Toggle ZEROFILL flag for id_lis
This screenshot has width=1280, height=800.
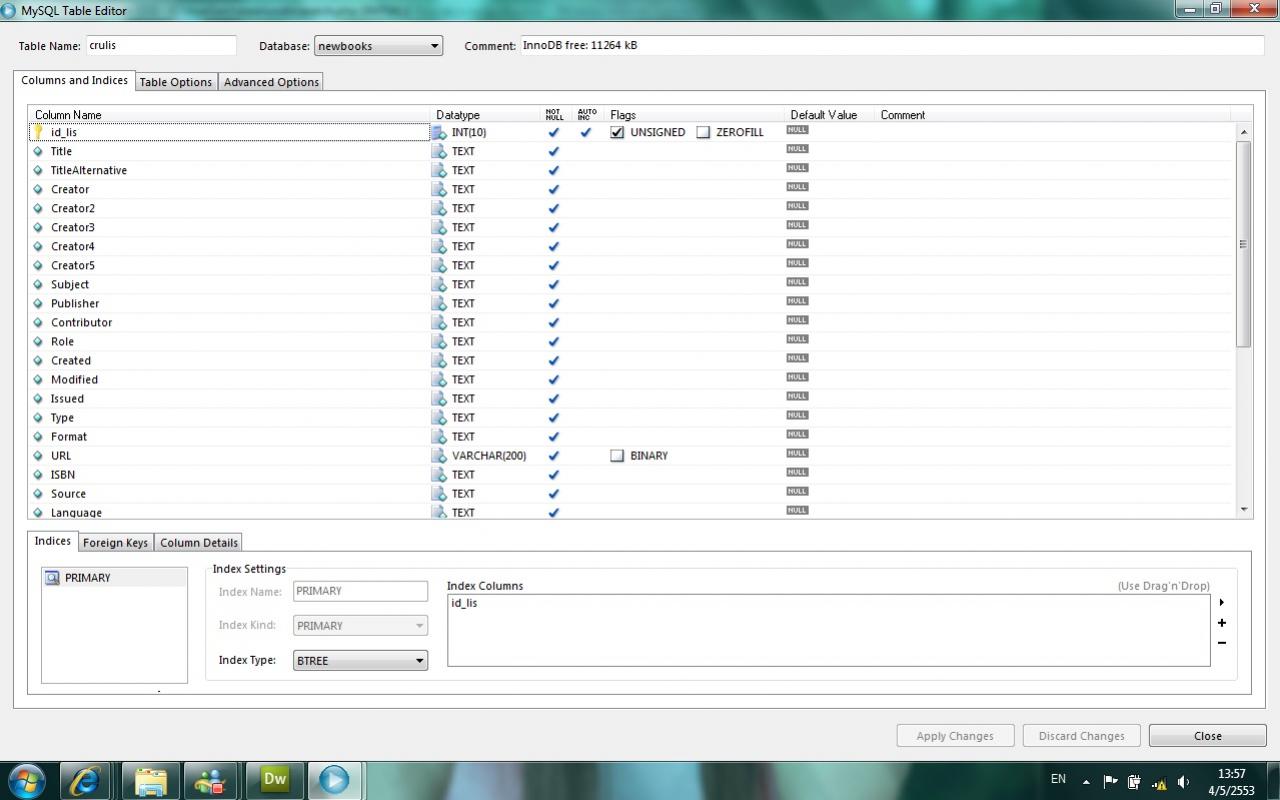click(703, 132)
